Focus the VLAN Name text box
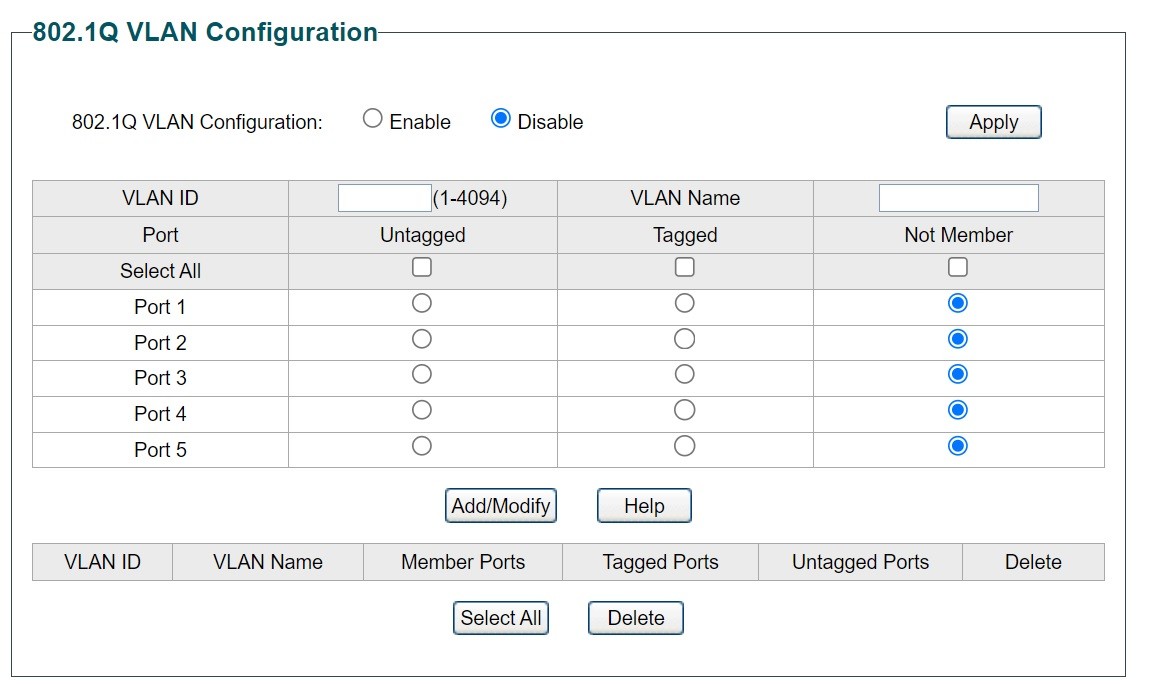The image size is (1152, 684). [x=958, y=198]
